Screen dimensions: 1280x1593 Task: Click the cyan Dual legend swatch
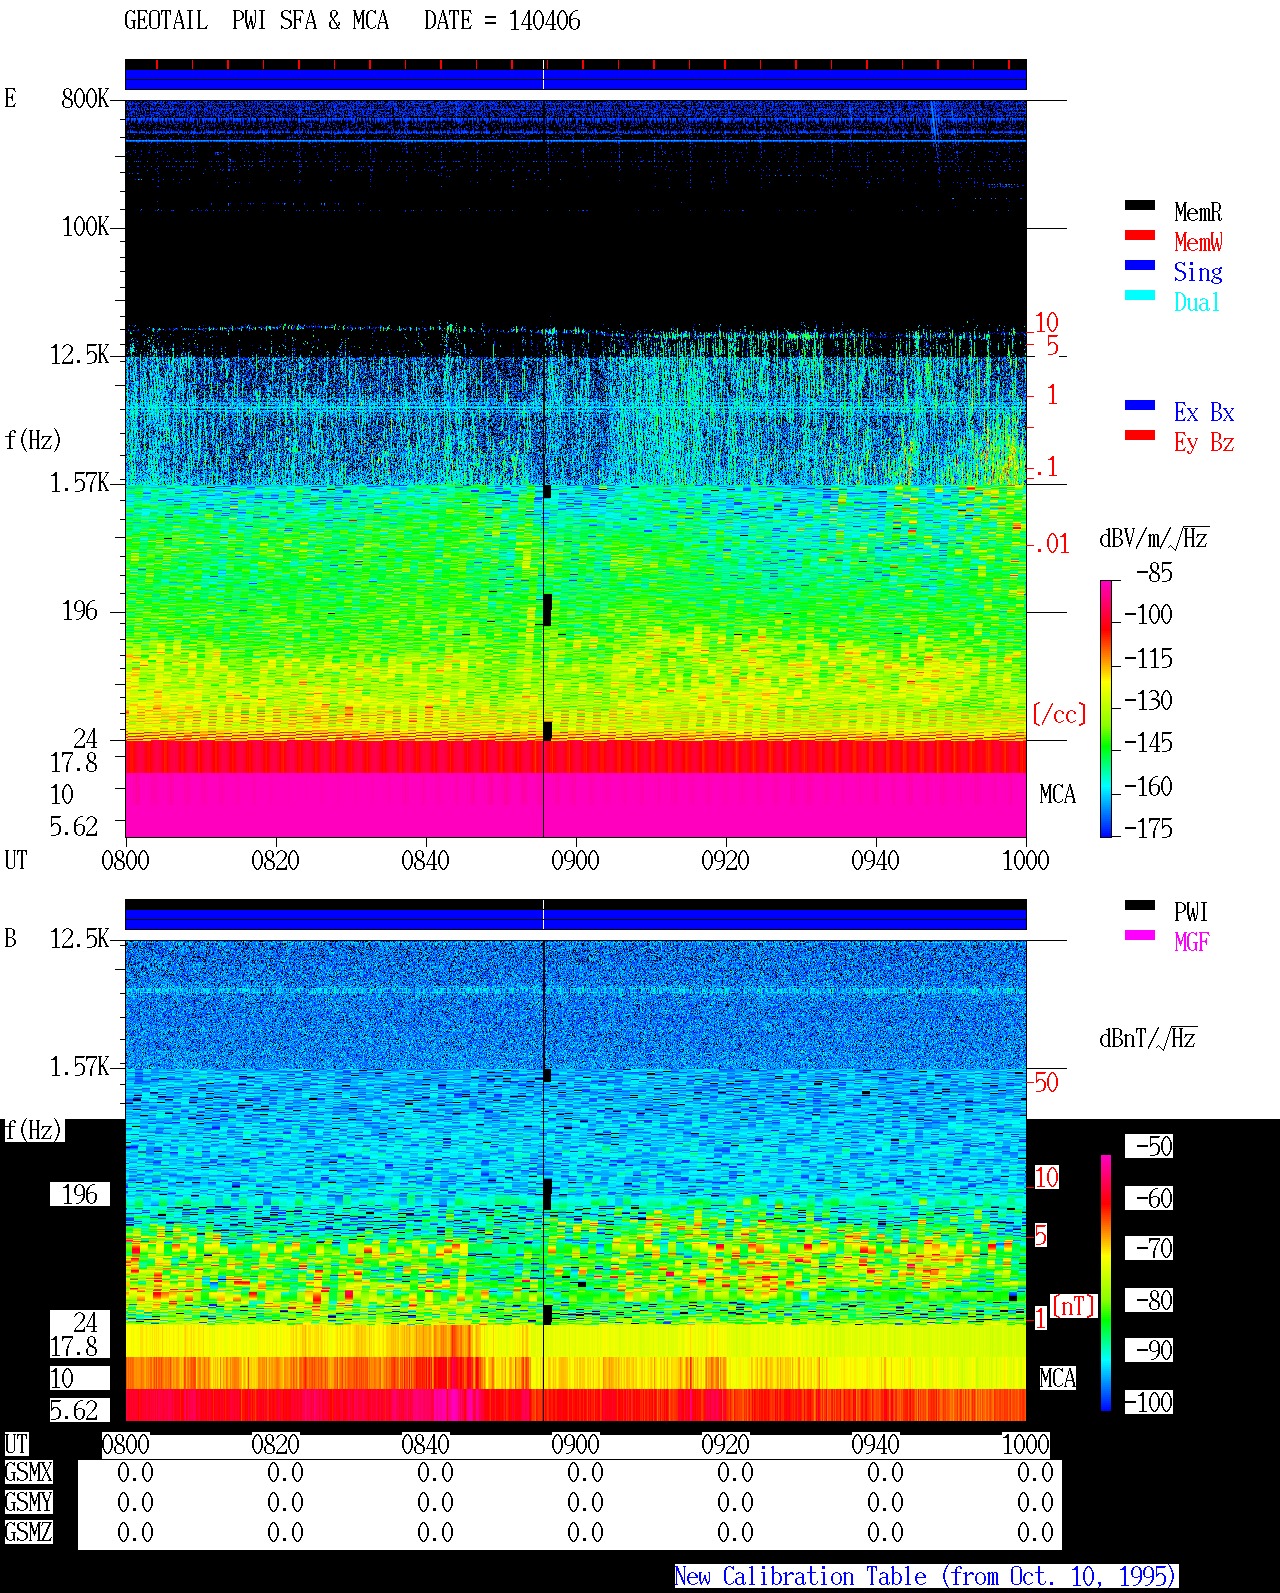tap(1140, 295)
